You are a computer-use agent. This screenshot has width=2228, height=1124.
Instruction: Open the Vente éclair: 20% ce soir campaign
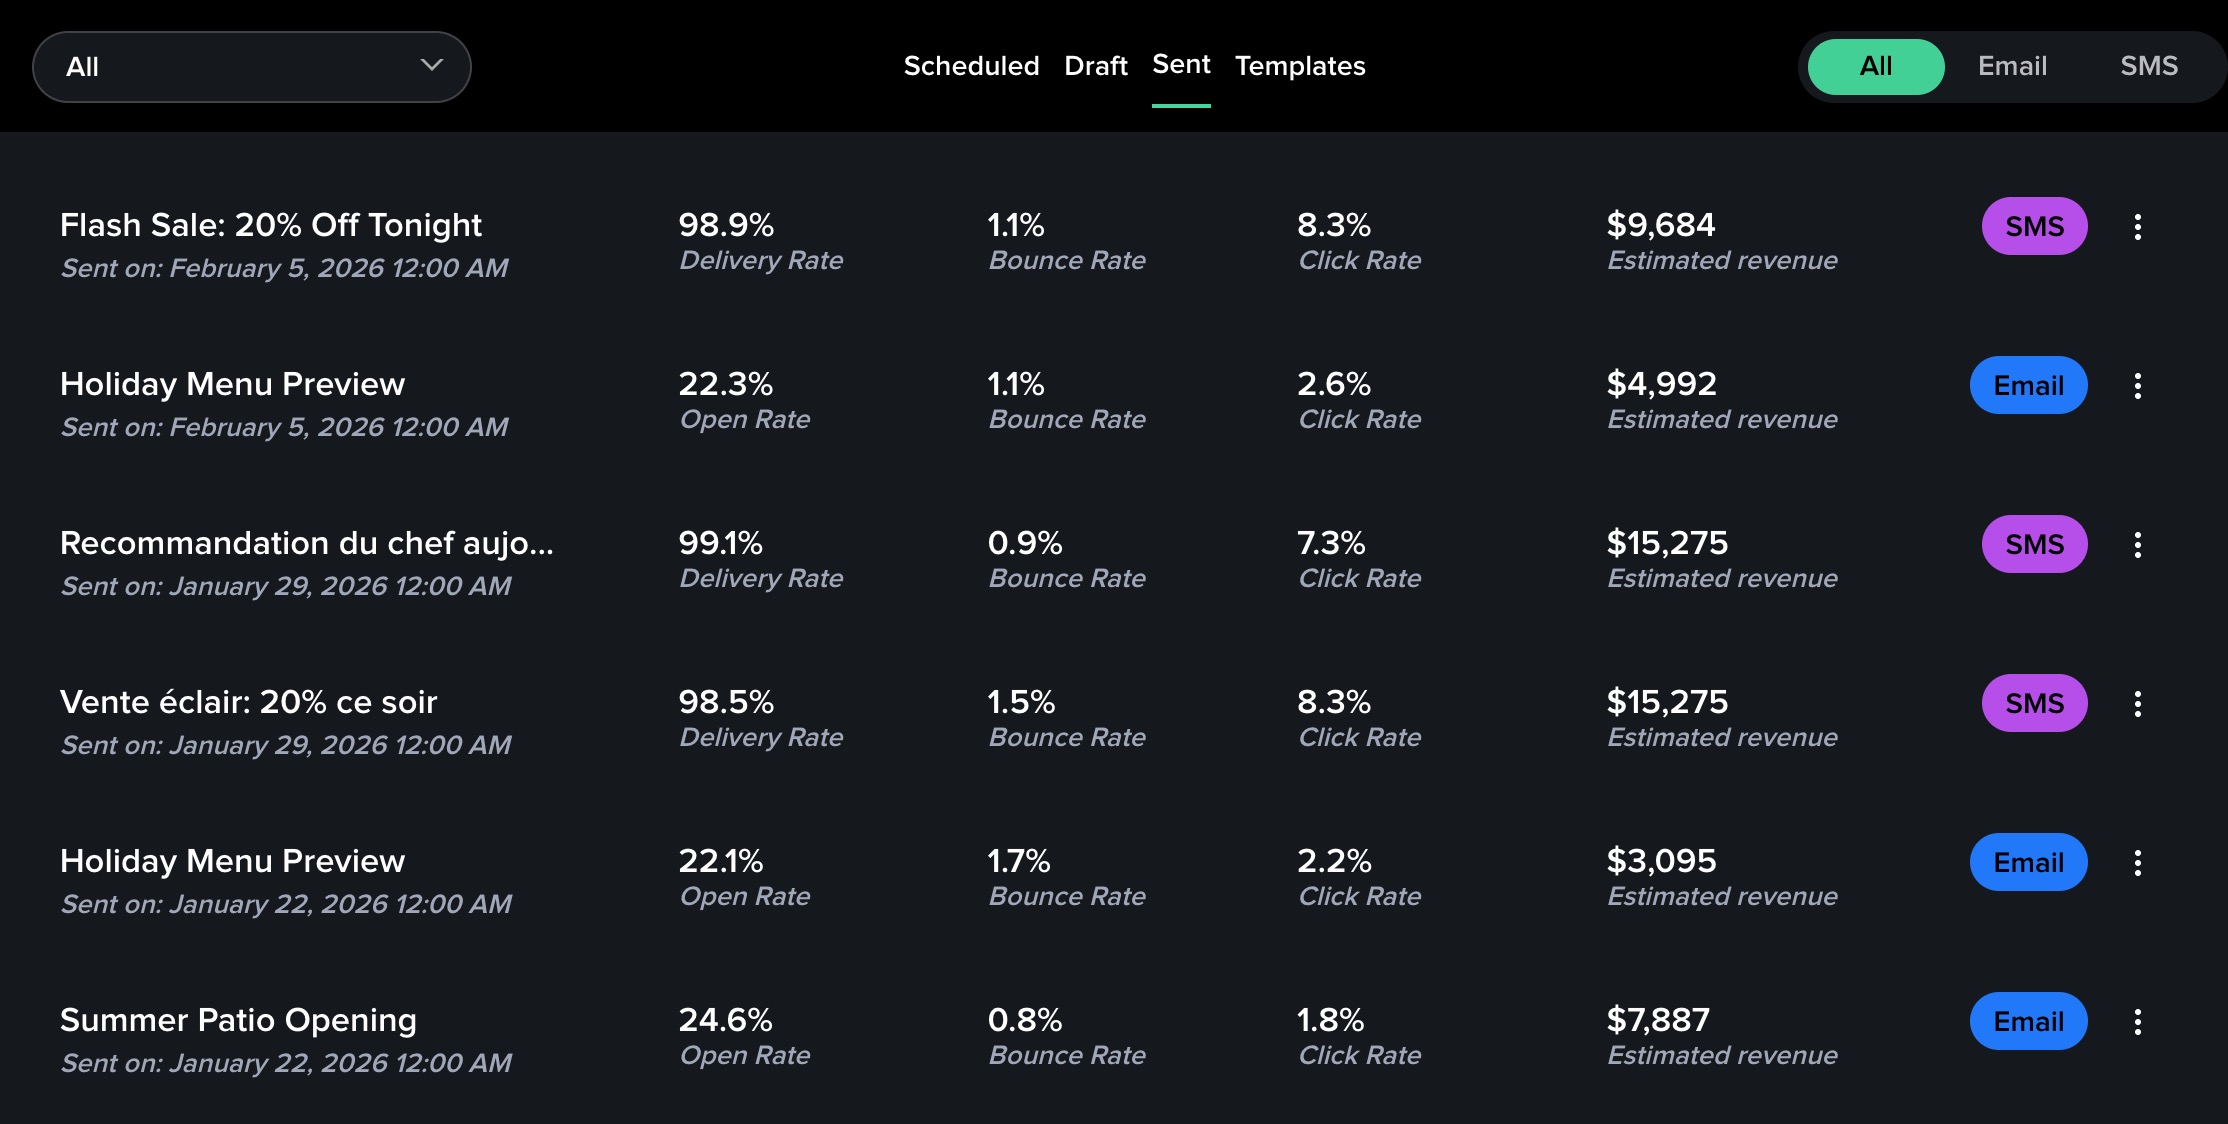249,703
